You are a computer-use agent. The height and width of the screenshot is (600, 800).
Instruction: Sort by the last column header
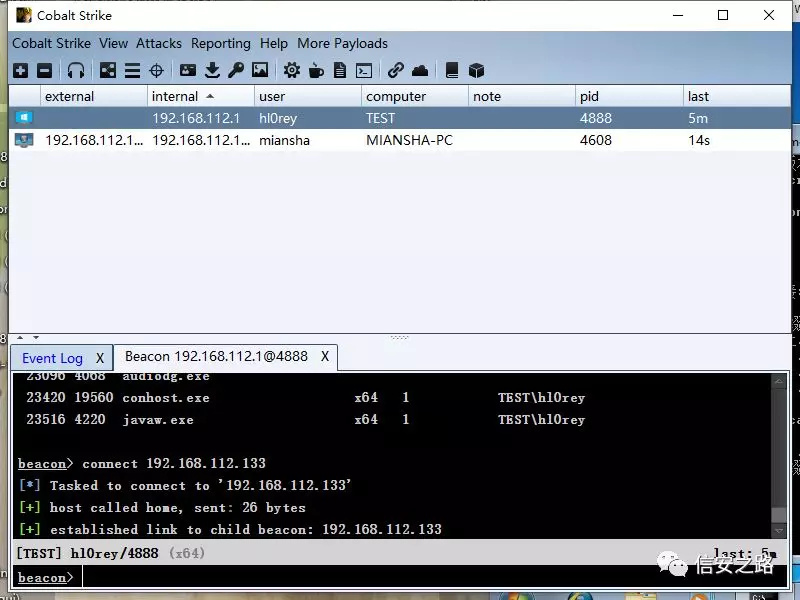(x=737, y=96)
